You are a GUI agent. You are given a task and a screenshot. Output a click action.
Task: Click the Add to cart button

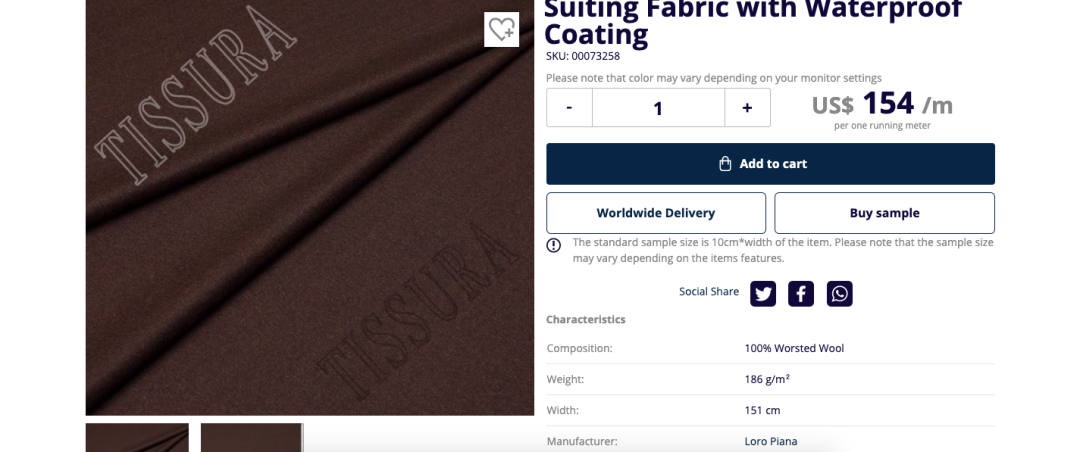[770, 164]
